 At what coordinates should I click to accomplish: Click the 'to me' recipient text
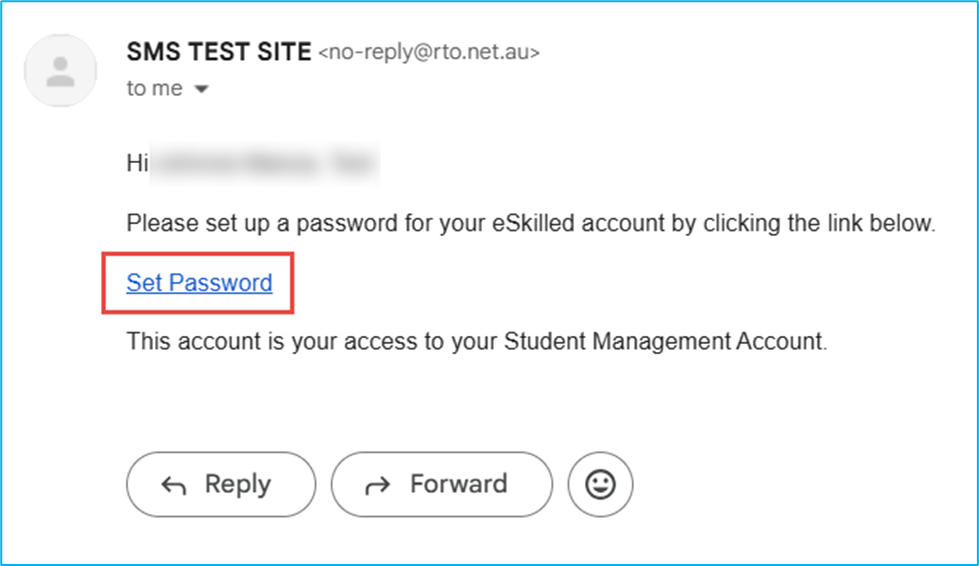point(154,88)
